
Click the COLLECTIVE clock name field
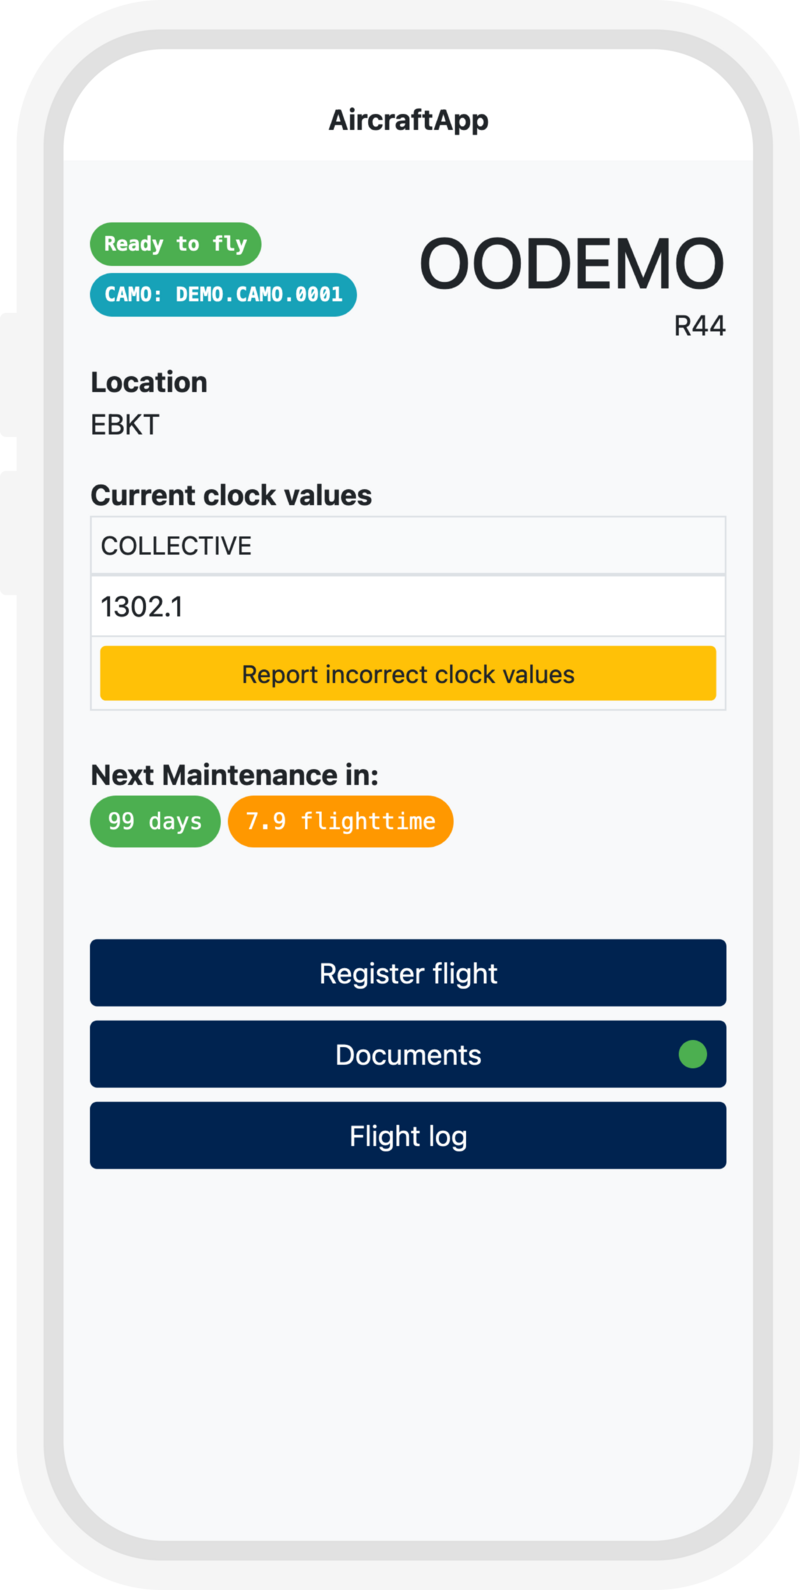408,546
